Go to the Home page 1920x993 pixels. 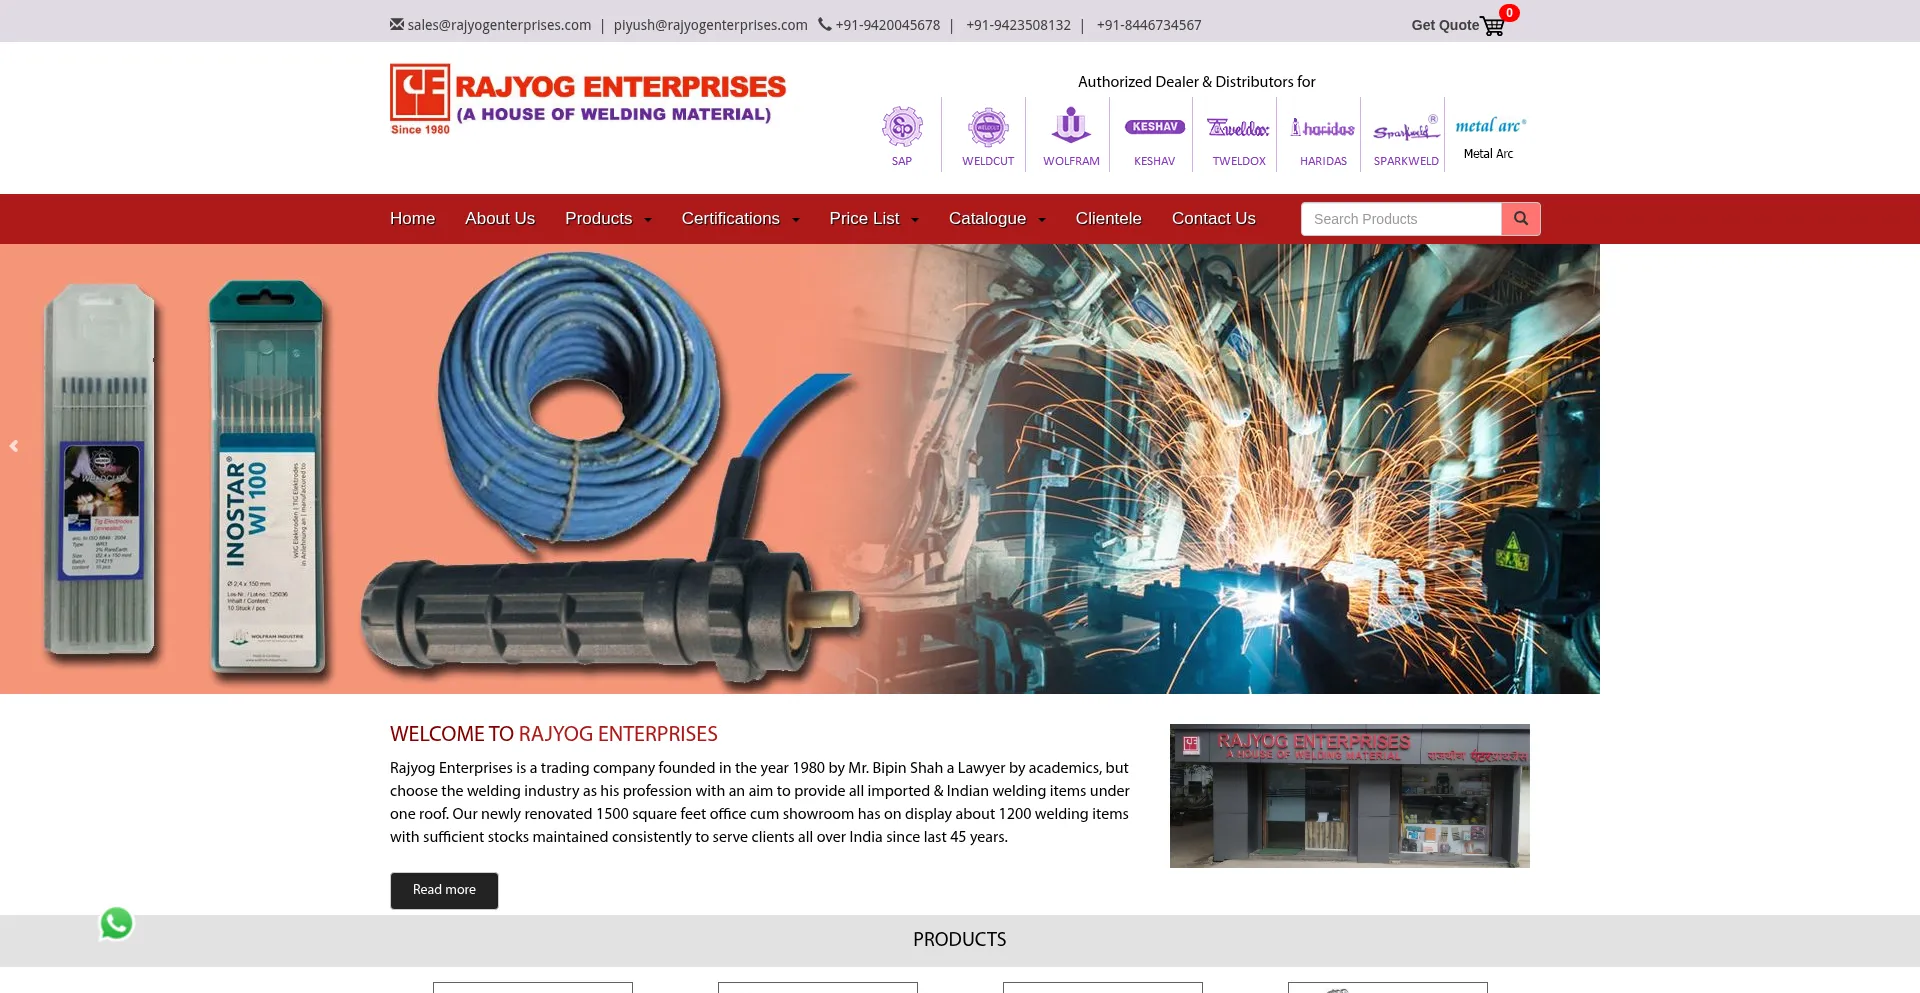412,219
